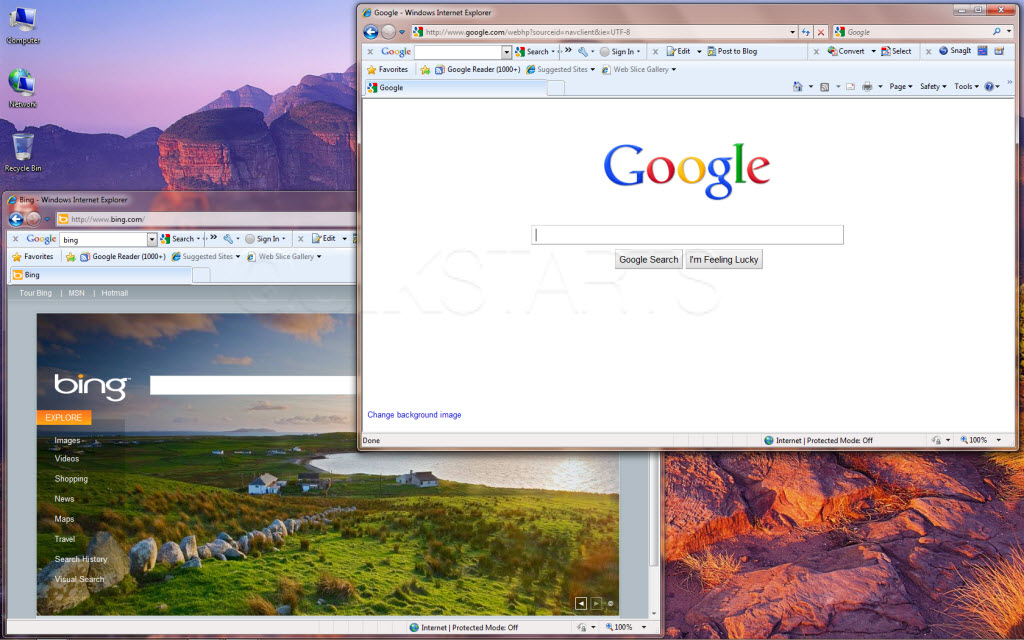
Task: Click Post to Blog toolbar button
Action: tap(732, 51)
